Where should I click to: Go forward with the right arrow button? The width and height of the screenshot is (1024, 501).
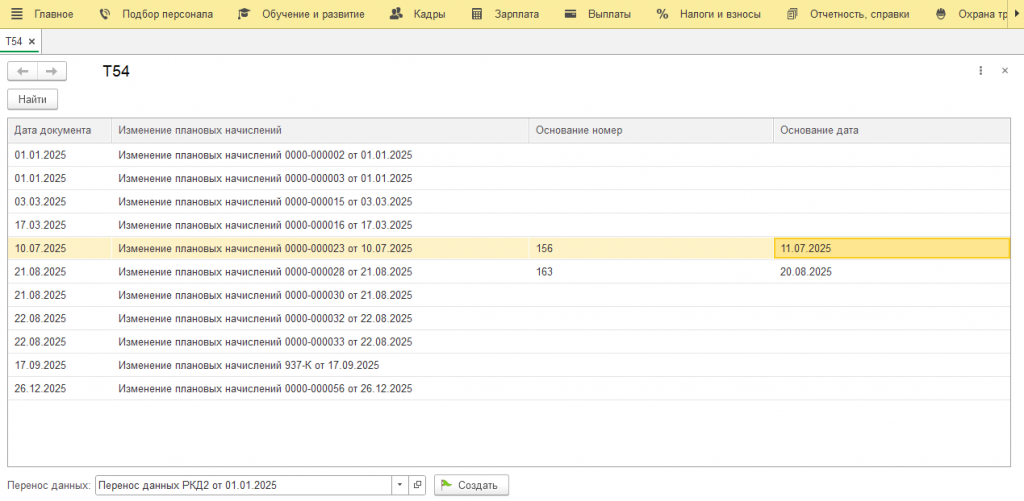pos(52,71)
